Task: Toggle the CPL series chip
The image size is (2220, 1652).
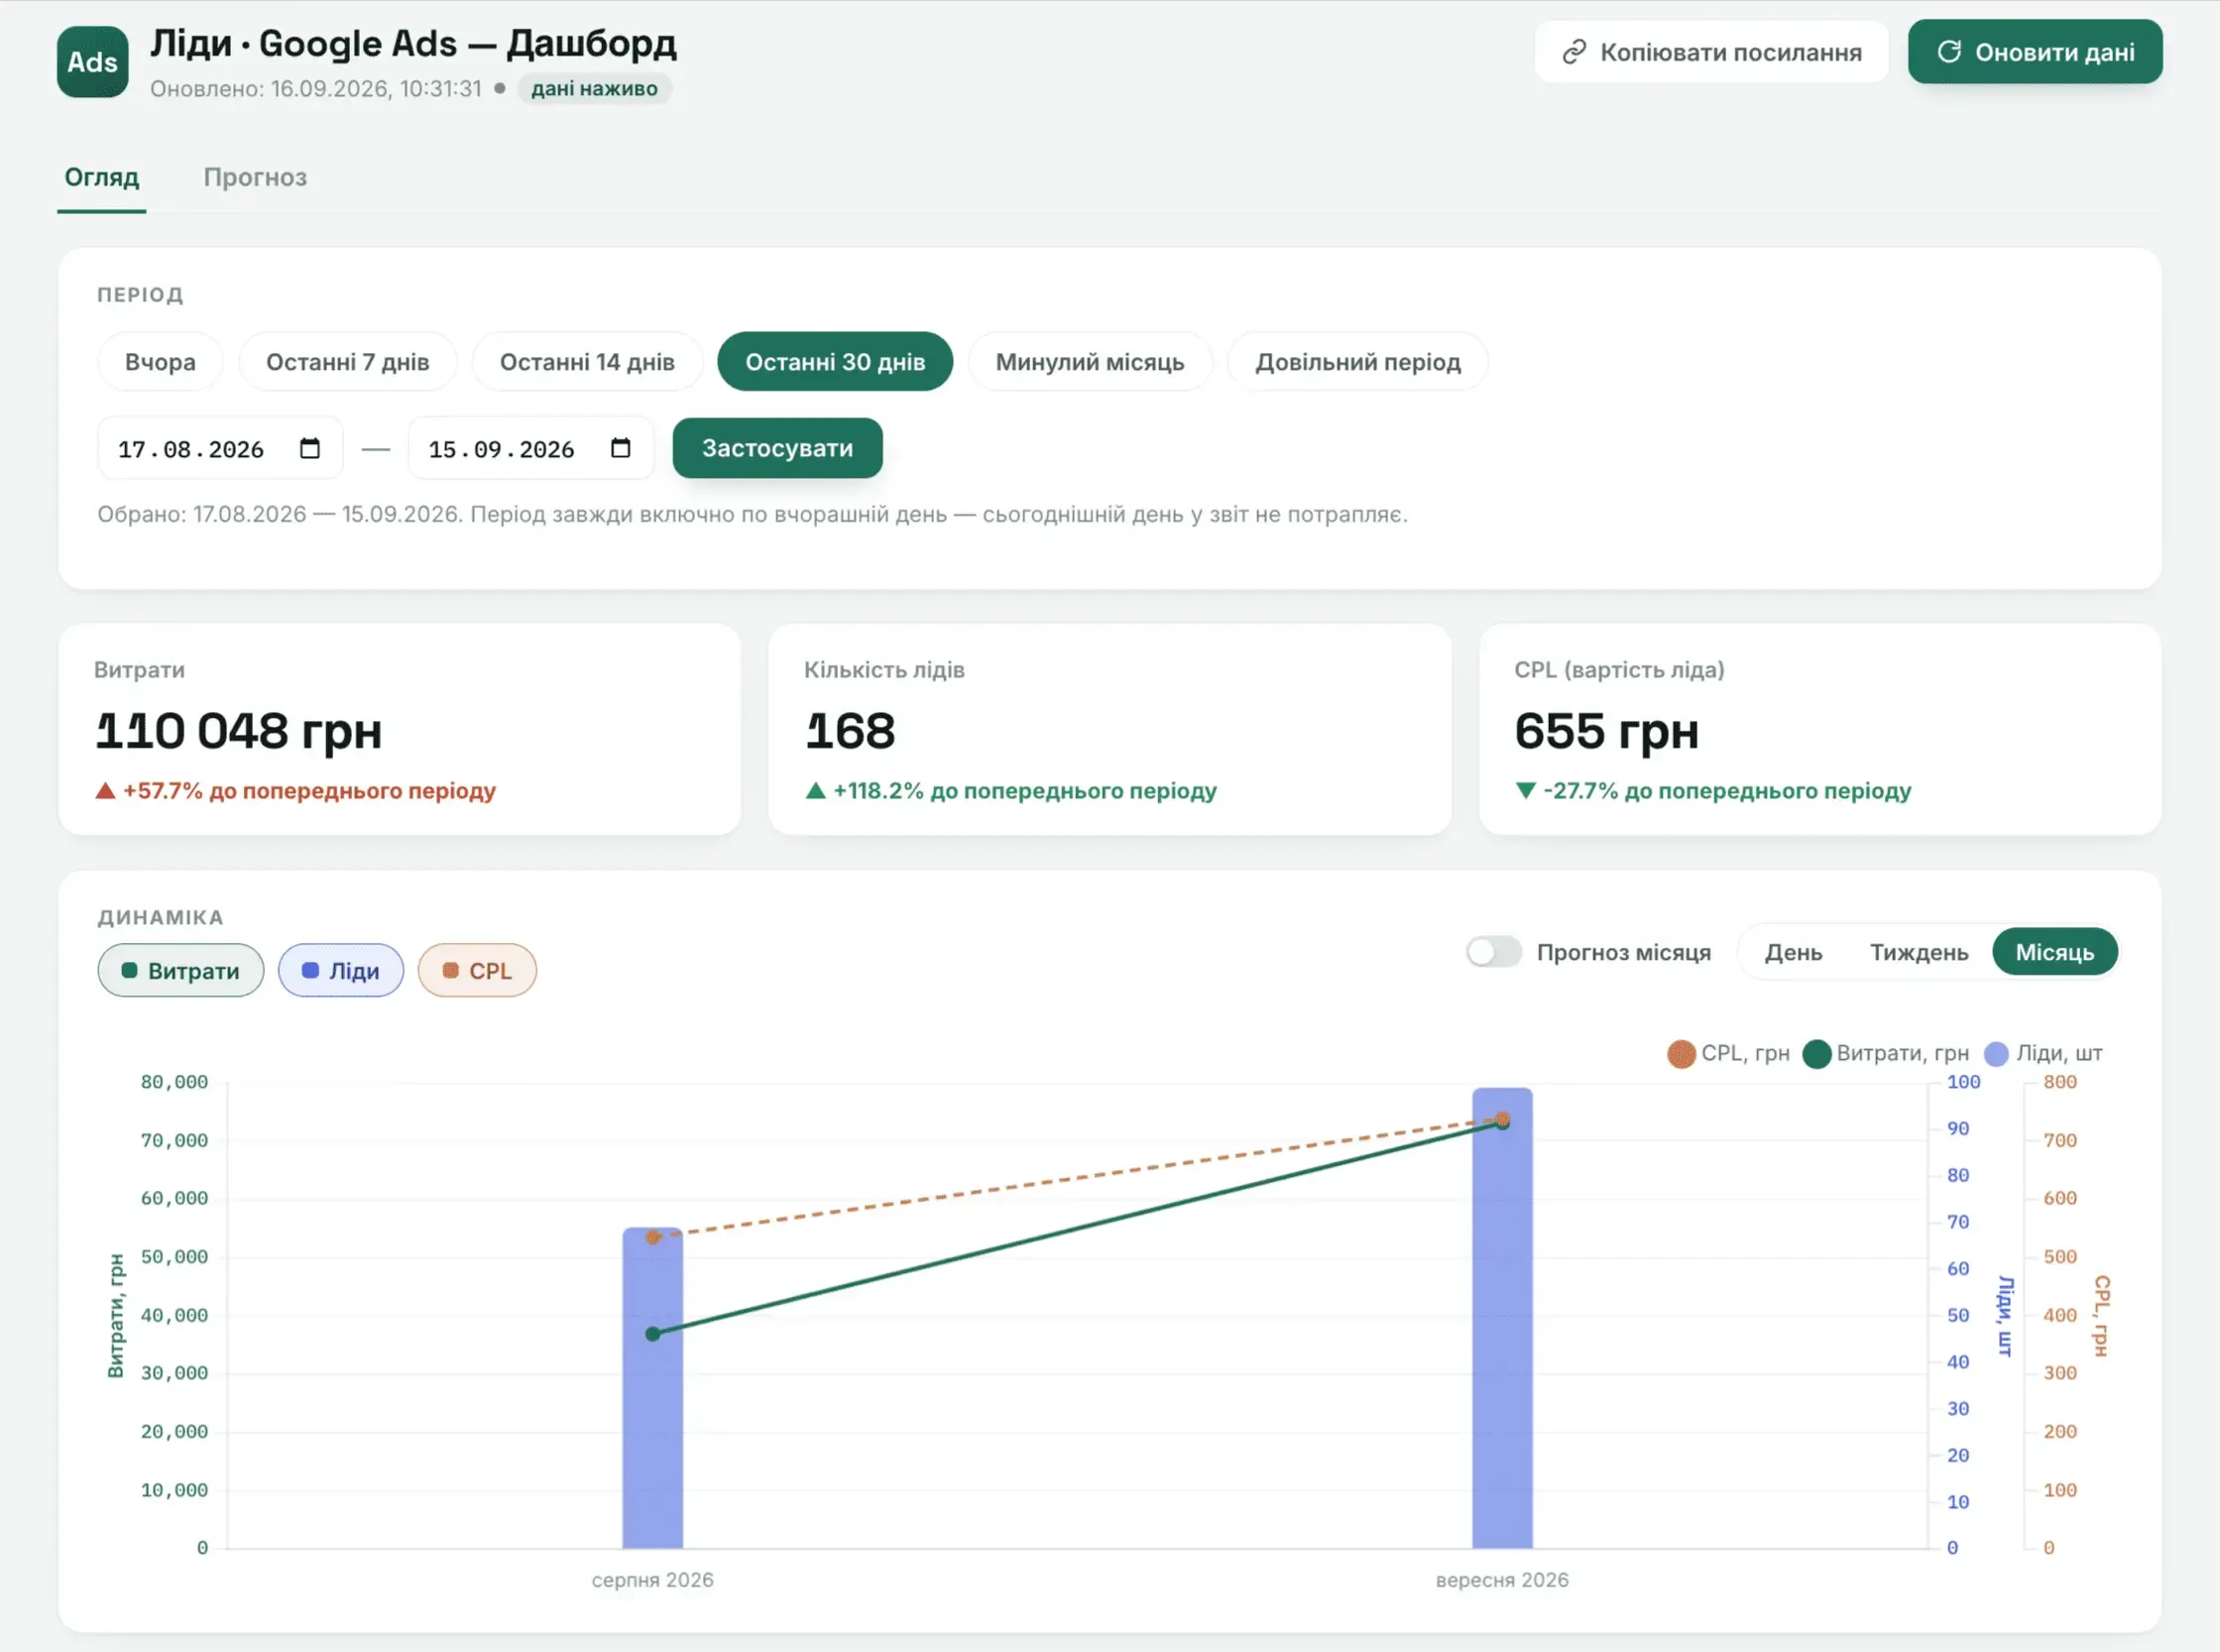Action: pos(477,970)
